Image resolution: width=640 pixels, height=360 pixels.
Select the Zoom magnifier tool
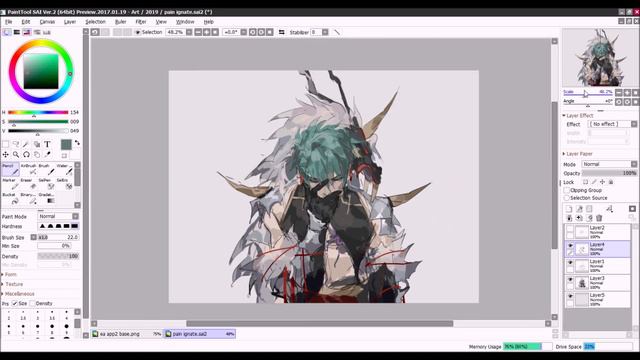click(16, 155)
